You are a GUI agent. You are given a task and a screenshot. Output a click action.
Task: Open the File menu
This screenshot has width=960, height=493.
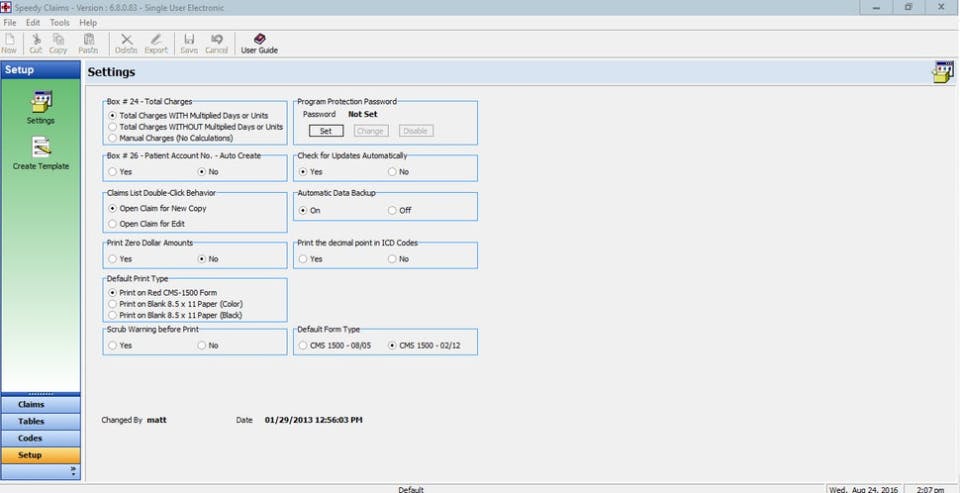[x=10, y=23]
